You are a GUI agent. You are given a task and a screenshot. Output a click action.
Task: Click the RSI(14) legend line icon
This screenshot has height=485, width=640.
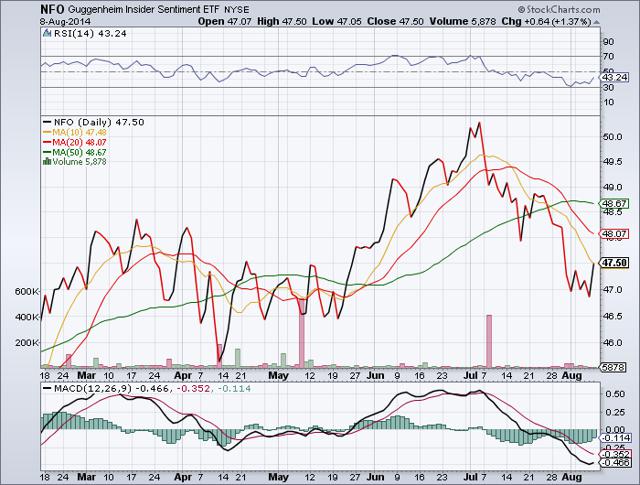pos(48,33)
